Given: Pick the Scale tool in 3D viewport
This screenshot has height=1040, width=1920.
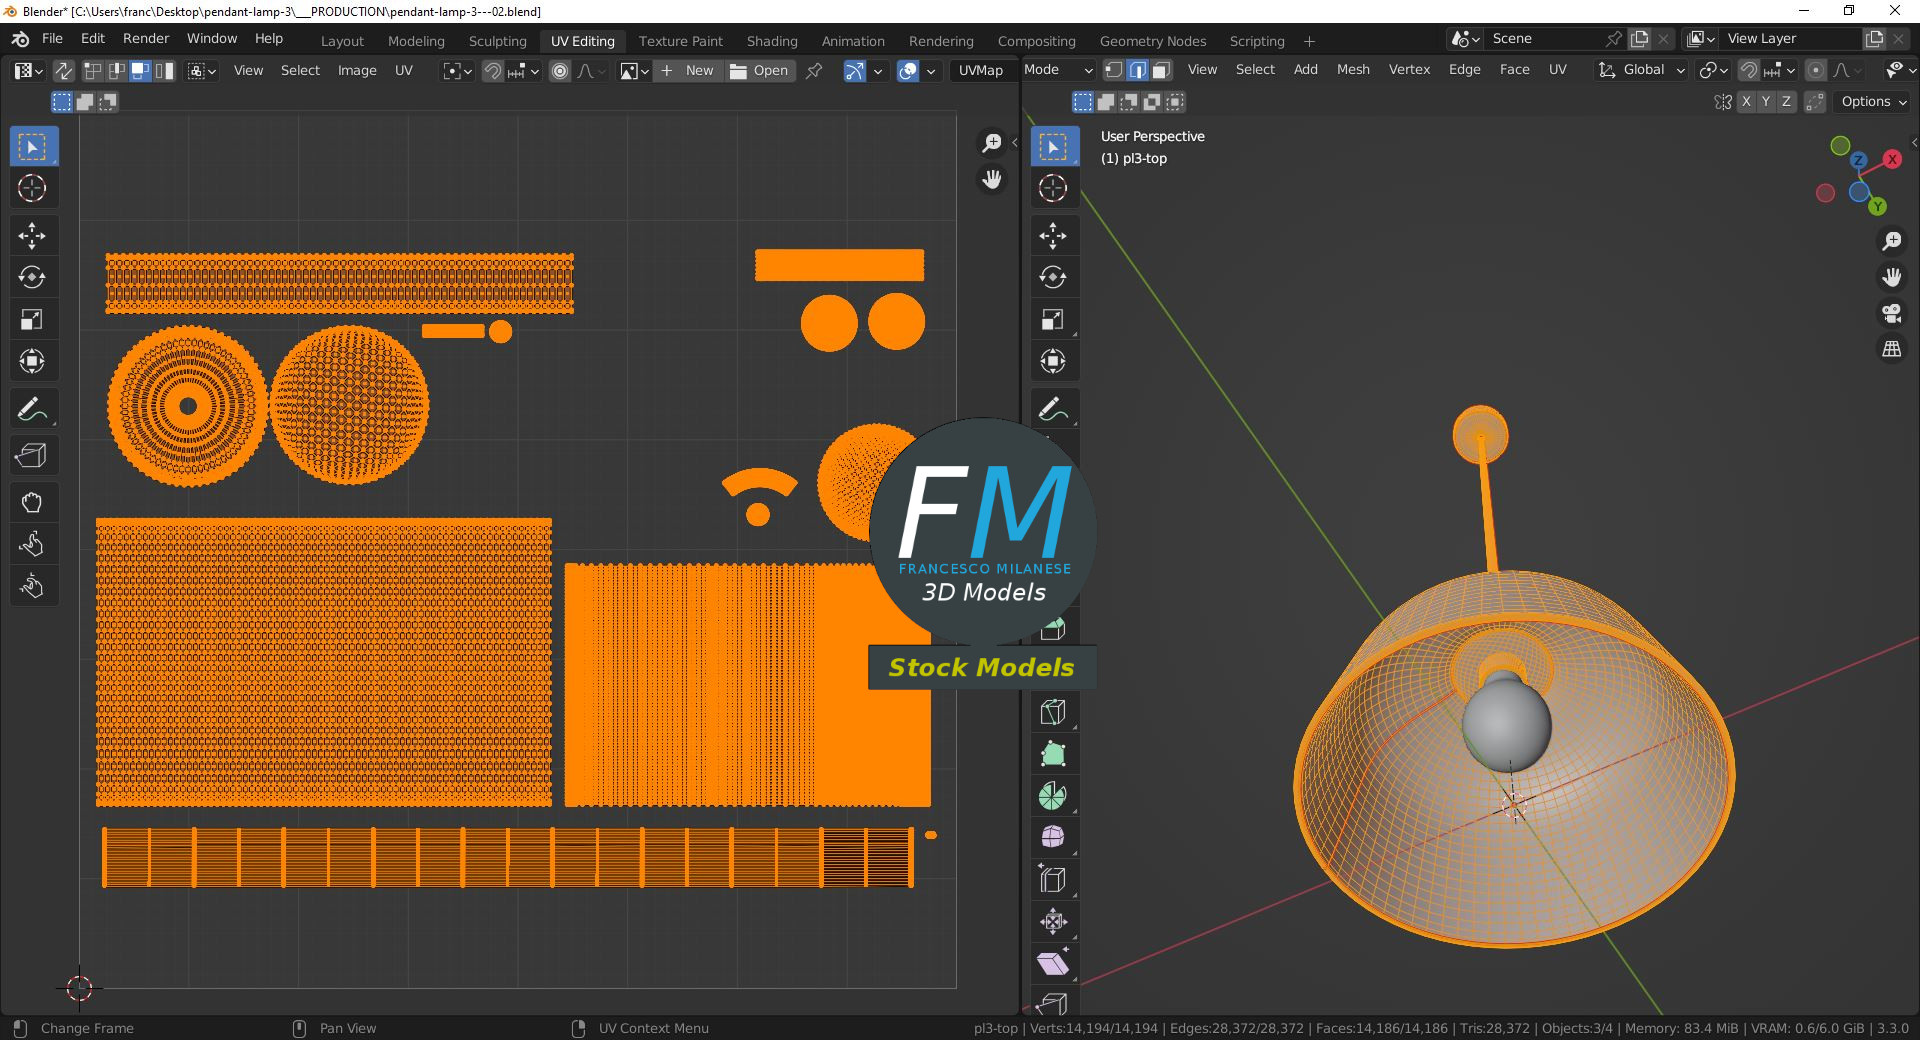Looking at the screenshot, I should pos(1053,319).
